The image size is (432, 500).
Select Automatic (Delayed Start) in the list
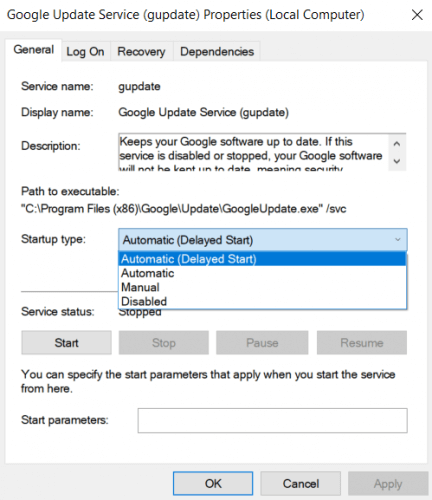[x=262, y=259]
